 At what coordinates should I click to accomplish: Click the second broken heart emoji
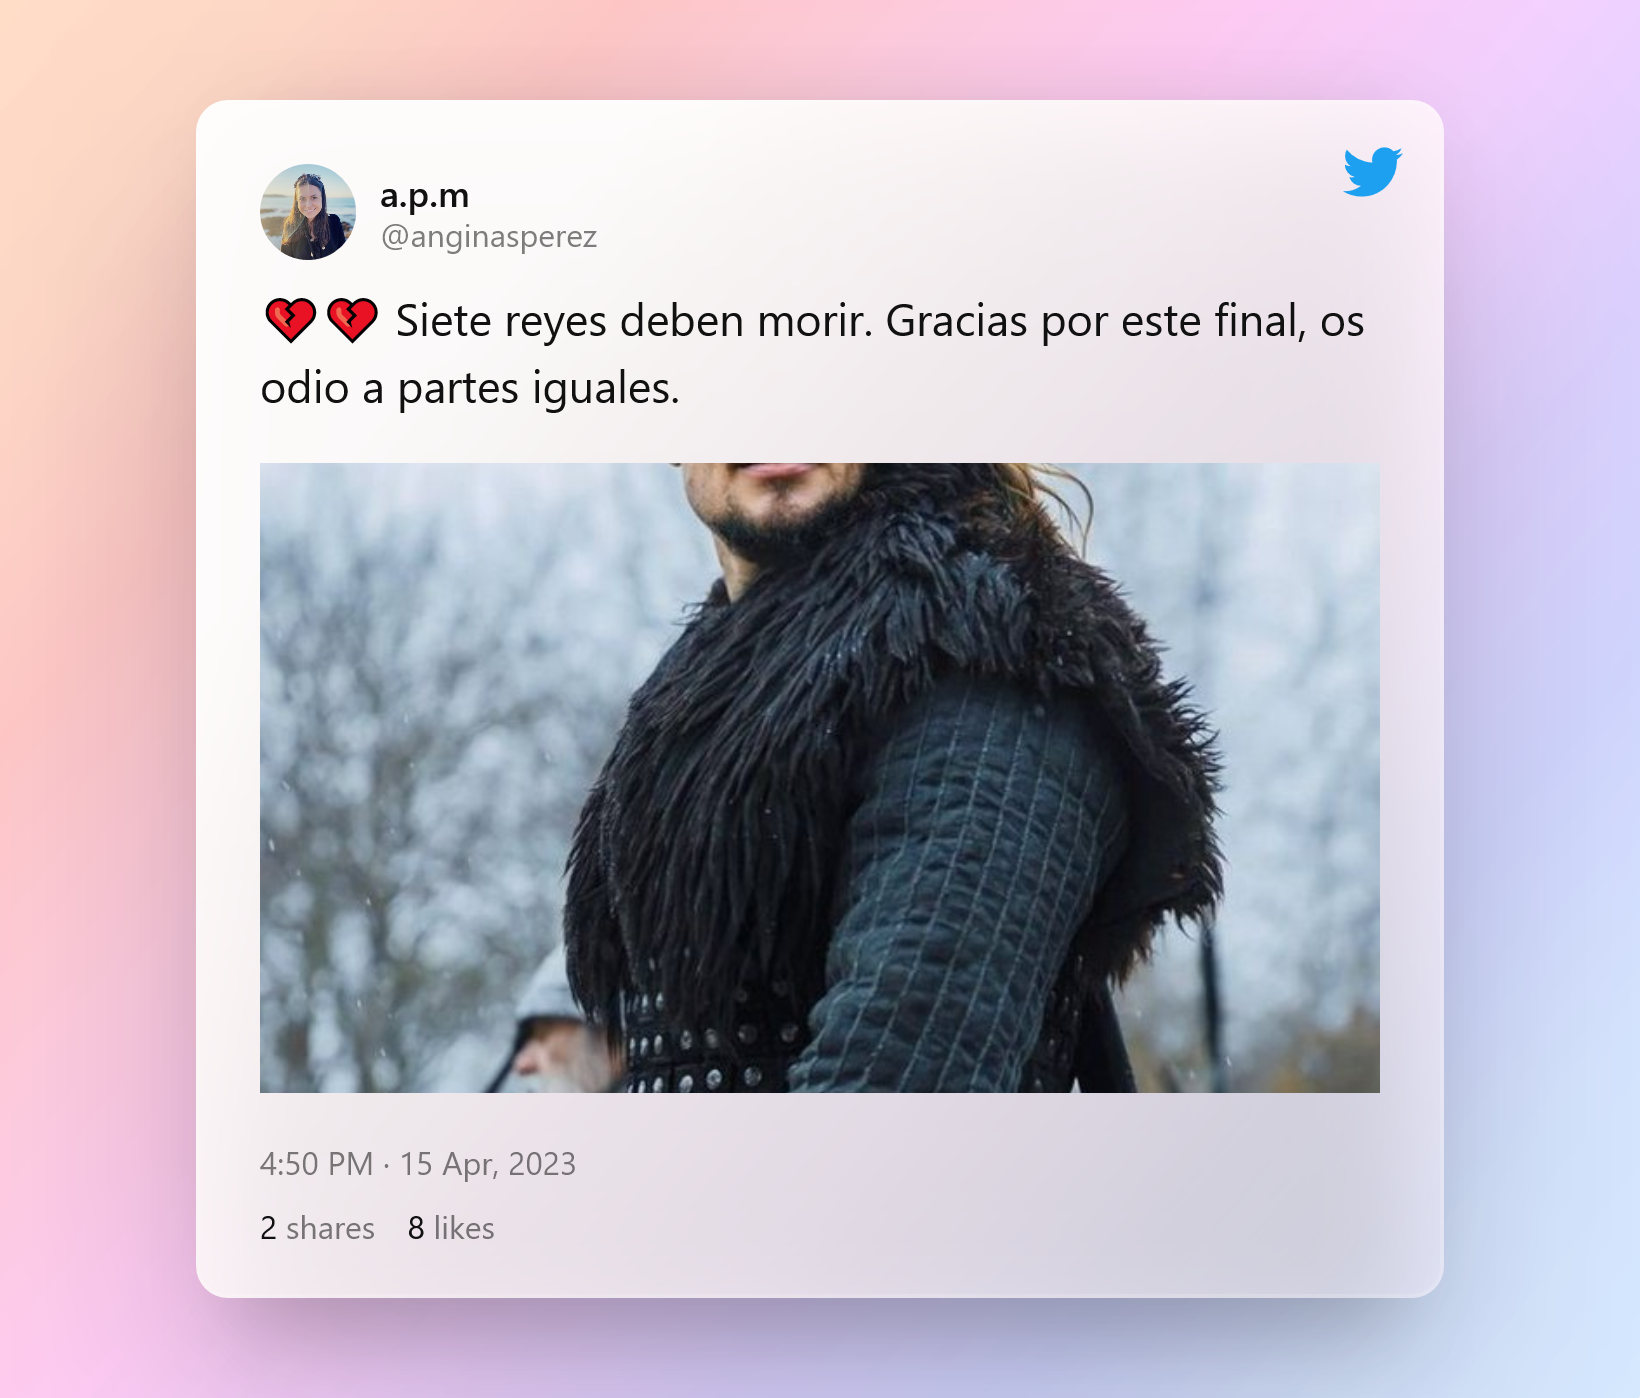[x=352, y=321]
